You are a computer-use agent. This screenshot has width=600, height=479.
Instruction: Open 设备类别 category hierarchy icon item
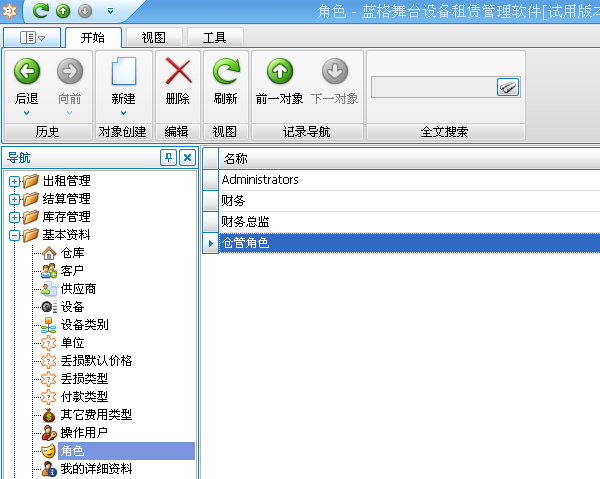point(75,324)
